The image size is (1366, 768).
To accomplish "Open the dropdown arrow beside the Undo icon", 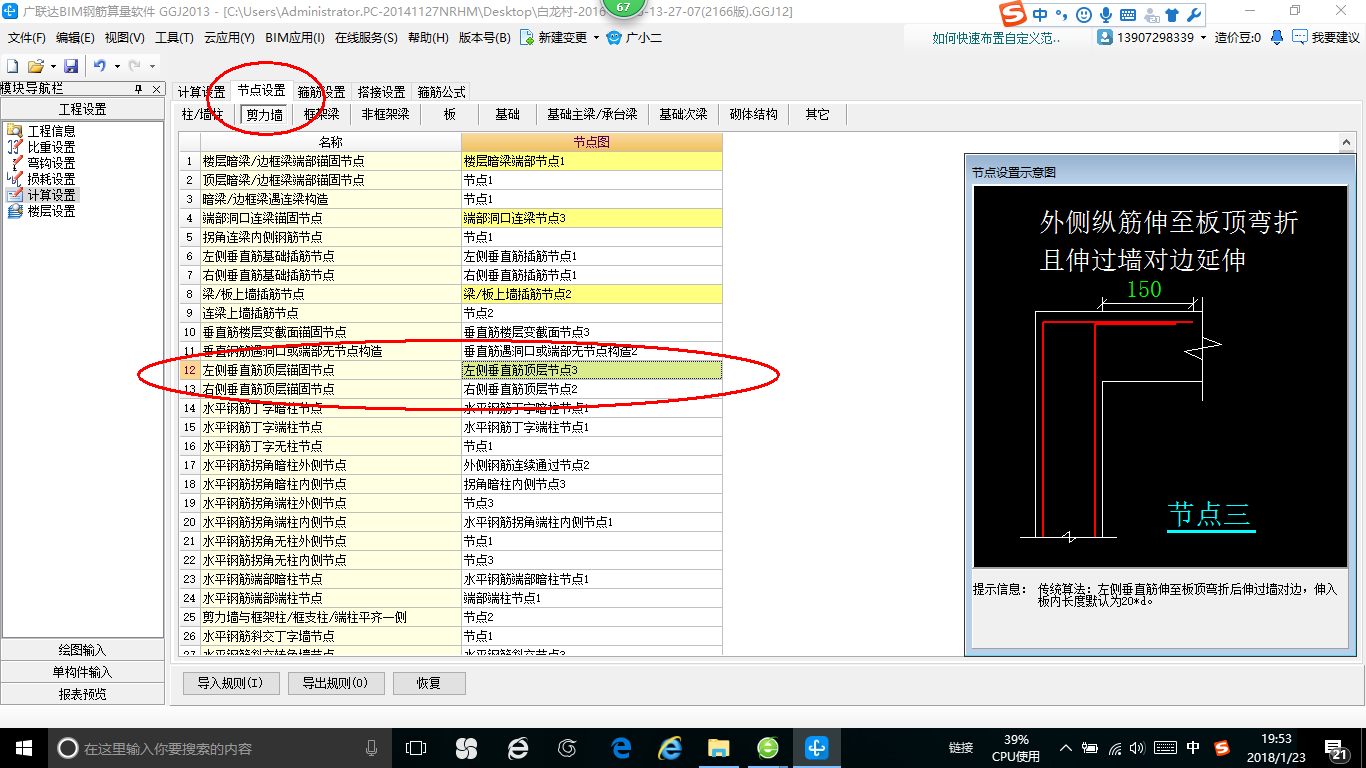I will coord(117,66).
